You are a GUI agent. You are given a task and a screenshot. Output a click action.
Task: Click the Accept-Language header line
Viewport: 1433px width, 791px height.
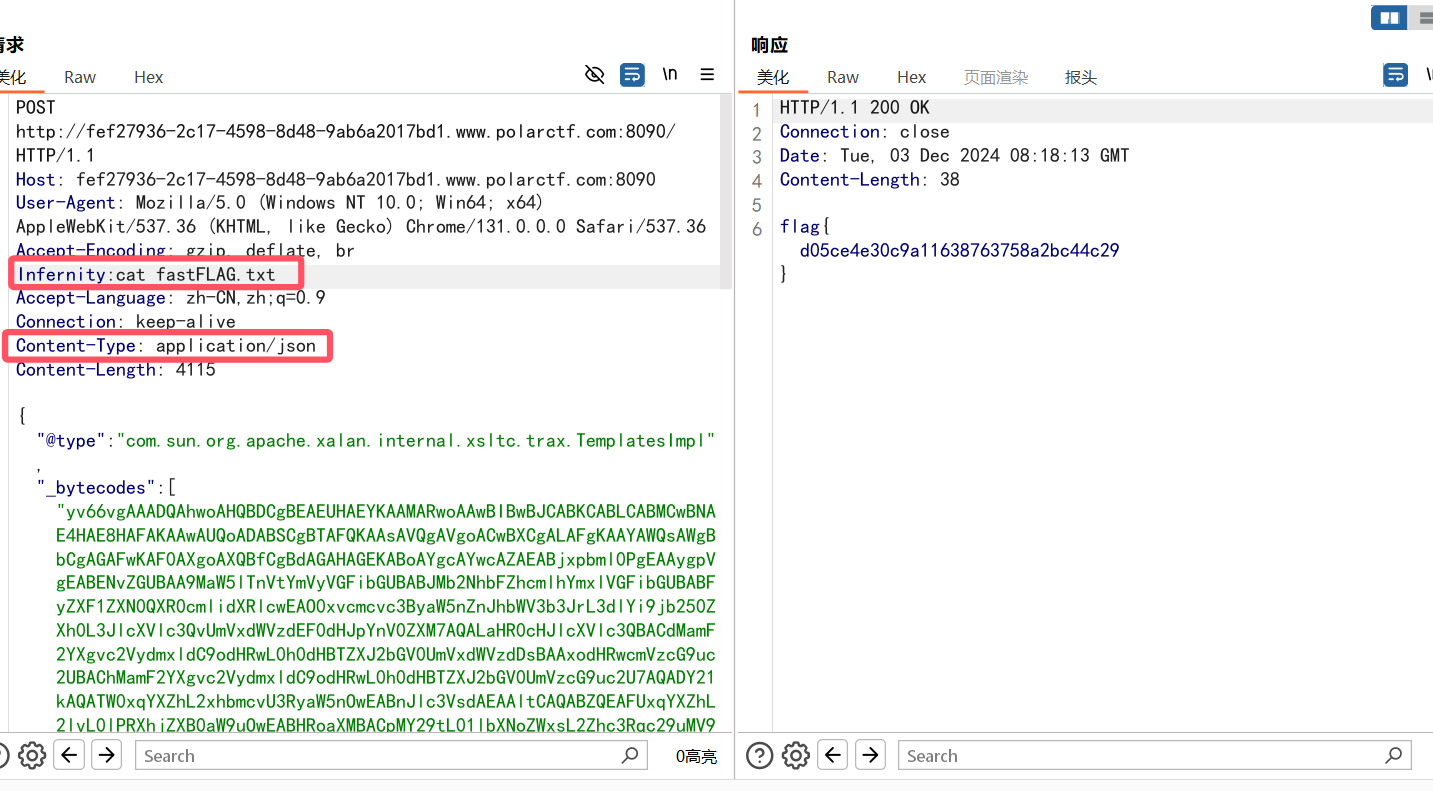[x=171, y=298]
